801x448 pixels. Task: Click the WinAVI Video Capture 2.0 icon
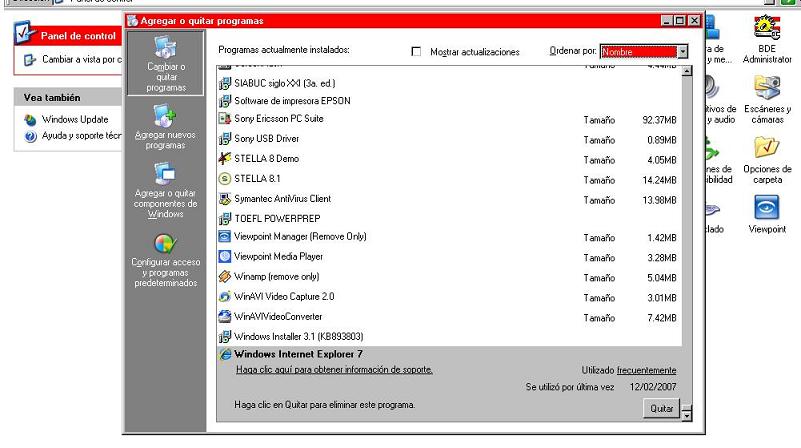tap(224, 296)
